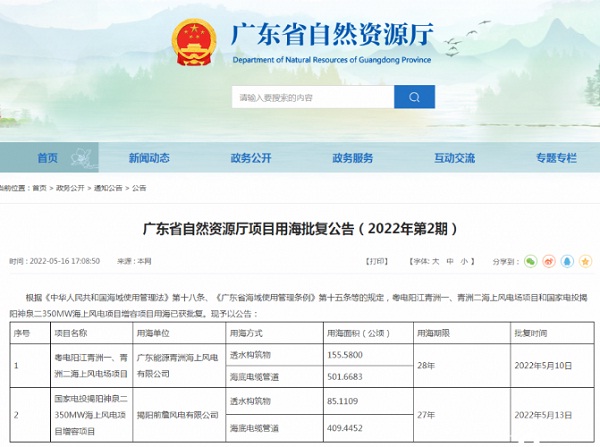Click table header 用海期限
The height and width of the screenshot is (447, 600).
point(433,333)
